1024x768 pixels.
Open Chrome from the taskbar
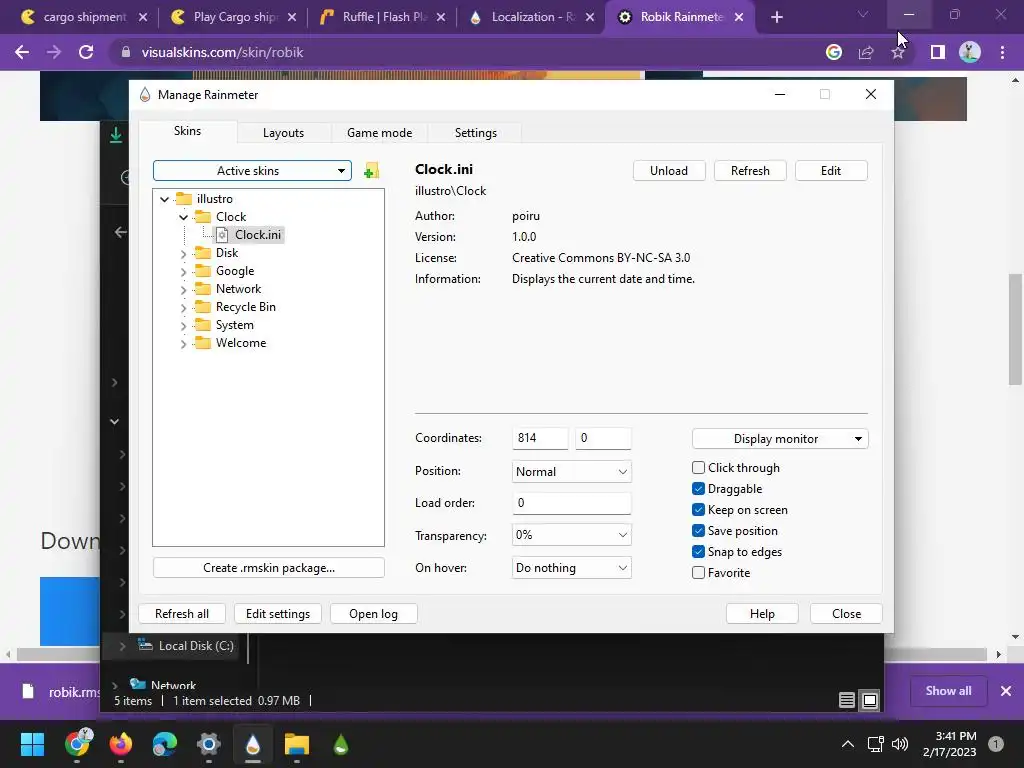click(x=78, y=744)
